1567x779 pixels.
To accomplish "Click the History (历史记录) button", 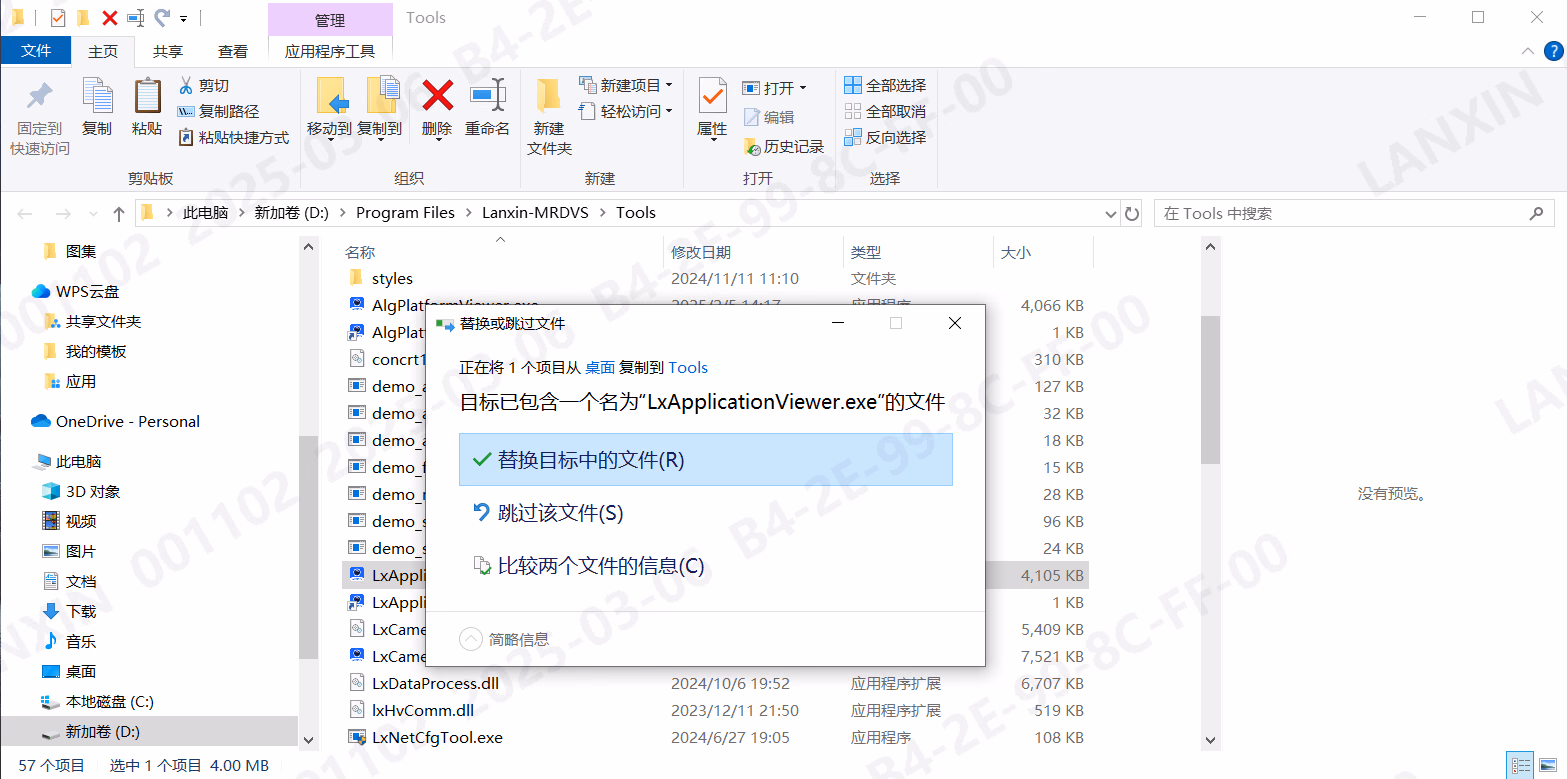I will click(784, 147).
